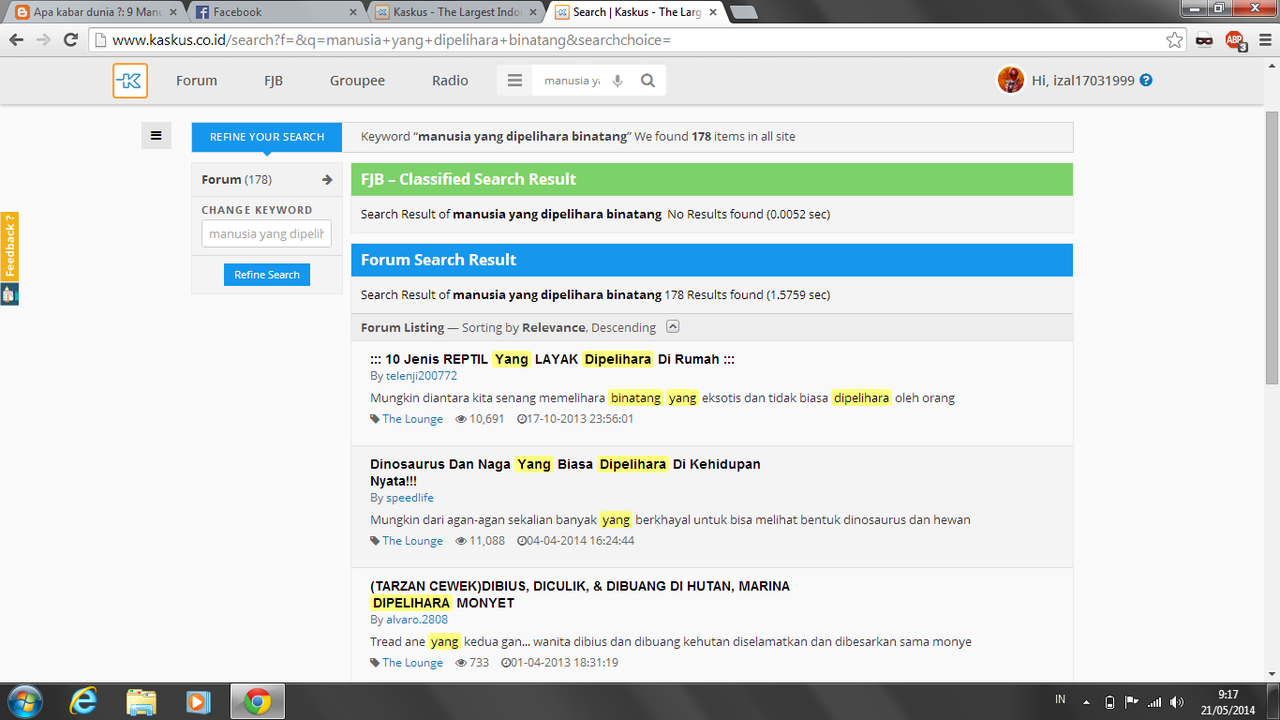Open the Groupee menu item

pos(357,81)
